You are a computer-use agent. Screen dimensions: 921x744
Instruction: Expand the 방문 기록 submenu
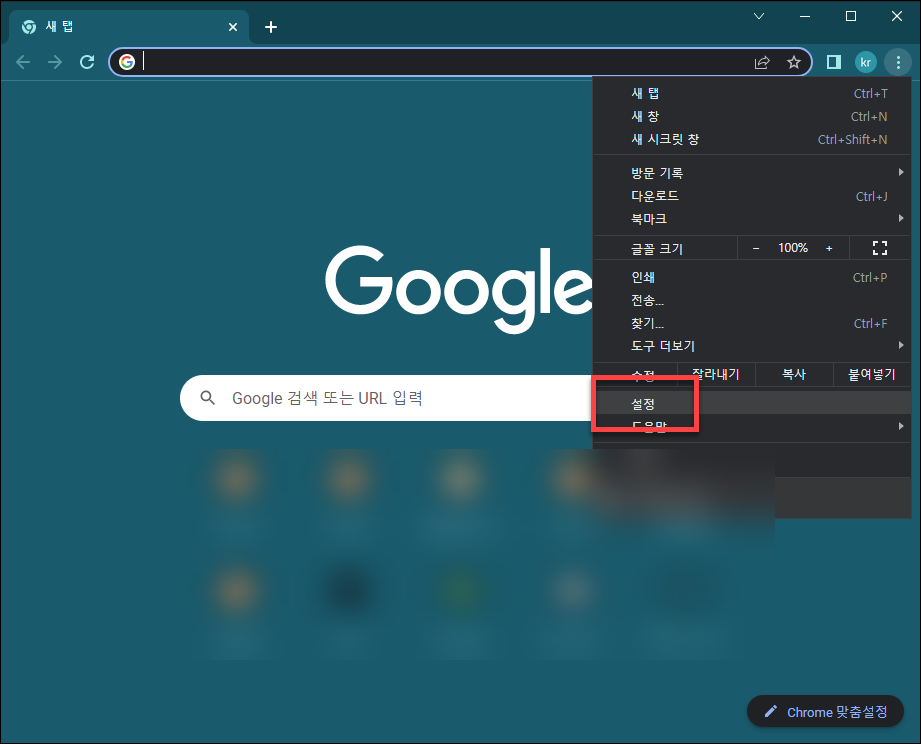click(x=752, y=173)
